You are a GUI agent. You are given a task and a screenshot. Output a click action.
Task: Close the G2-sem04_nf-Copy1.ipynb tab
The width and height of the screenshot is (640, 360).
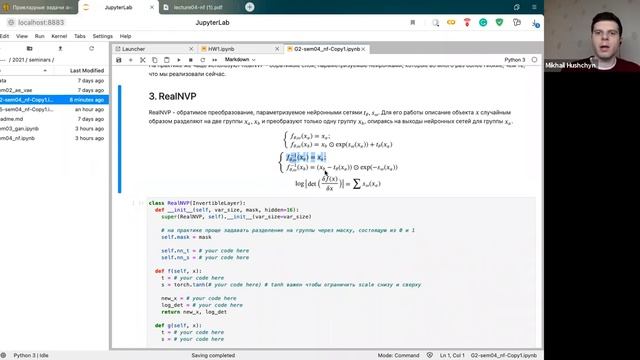coord(363,49)
